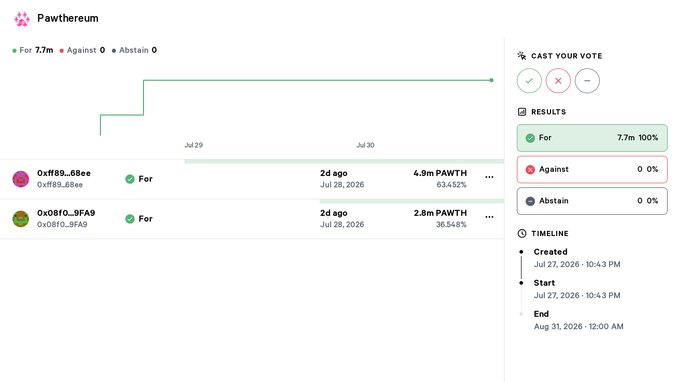This screenshot has height=382, width=680.
Task: Toggle the Abstain series in chart legend
Action: (134, 50)
